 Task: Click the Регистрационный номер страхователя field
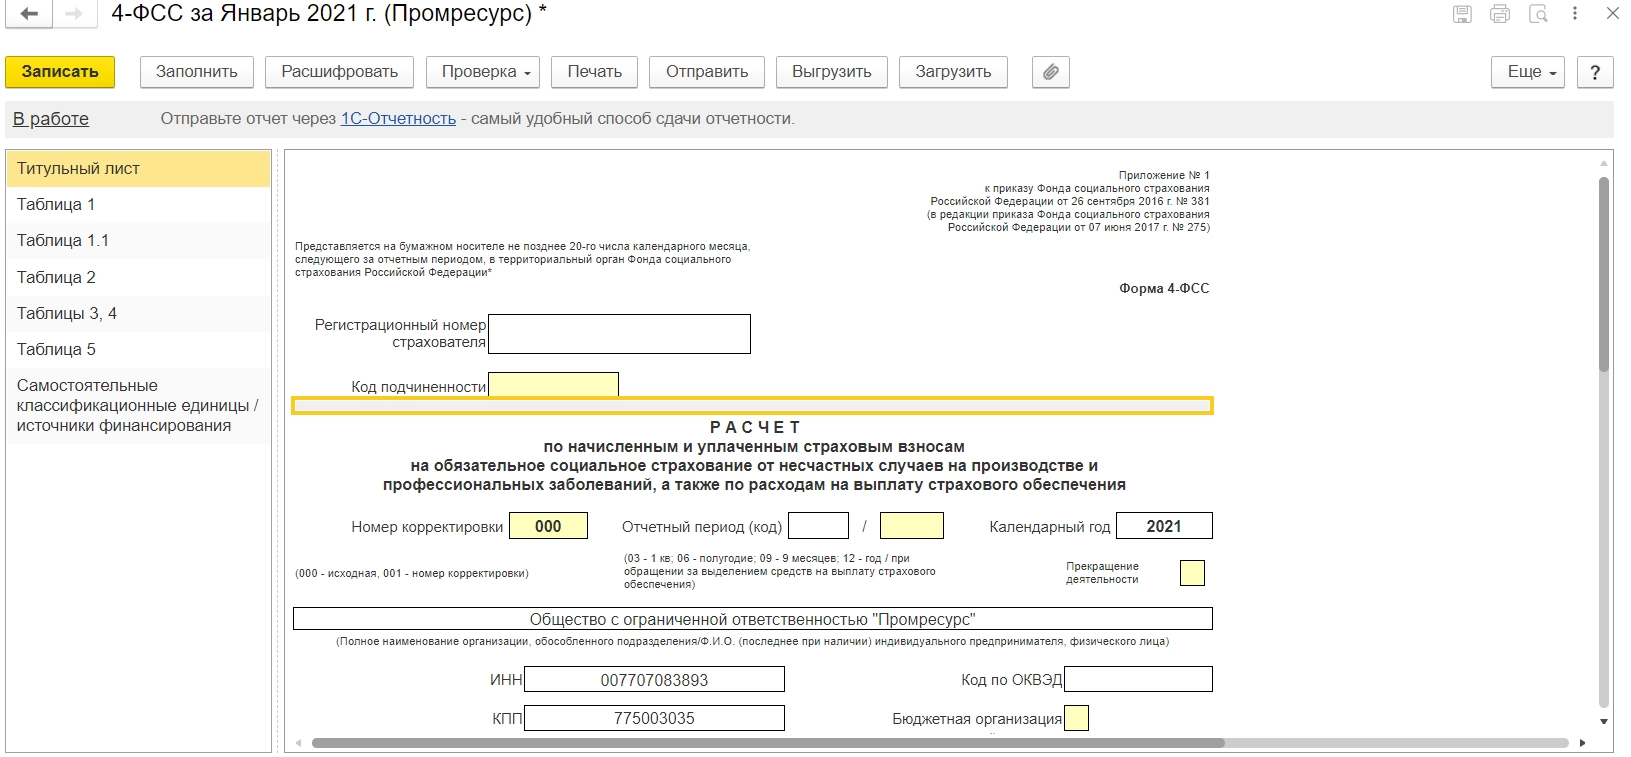pyautogui.click(x=619, y=334)
